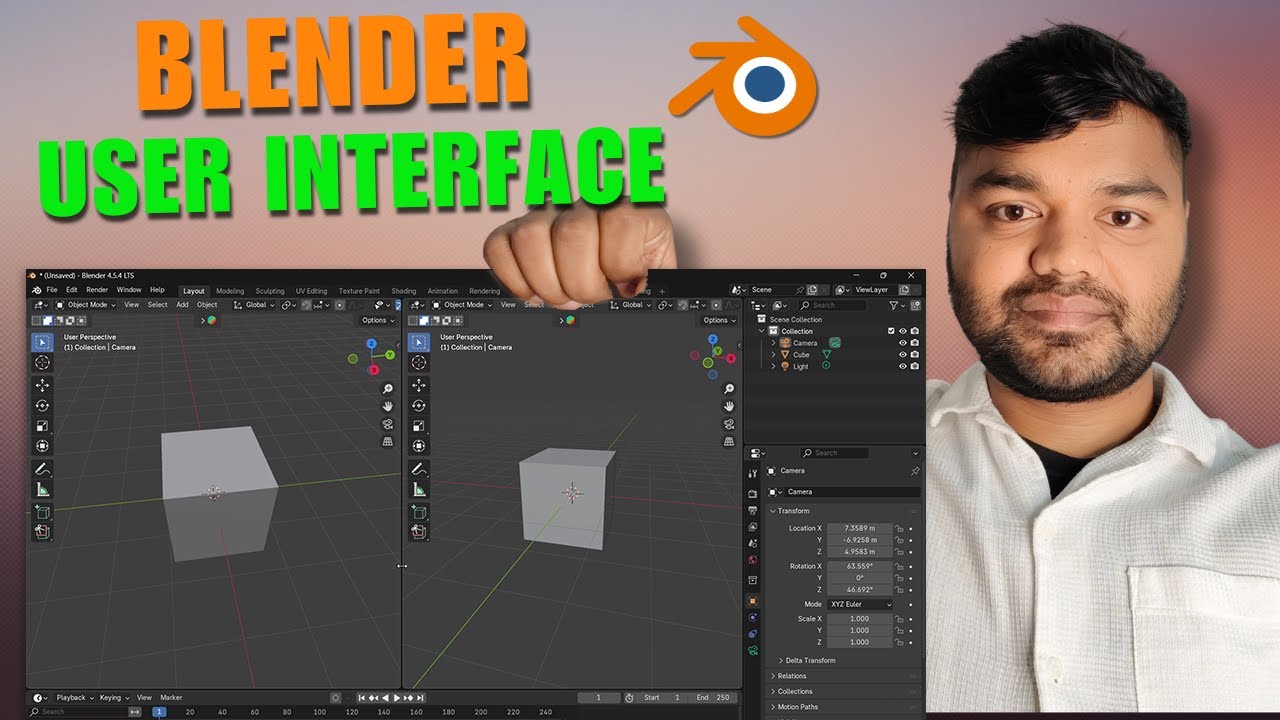
Task: Switch perspective/orthographic grid icon in left viewport
Action: 388,441
